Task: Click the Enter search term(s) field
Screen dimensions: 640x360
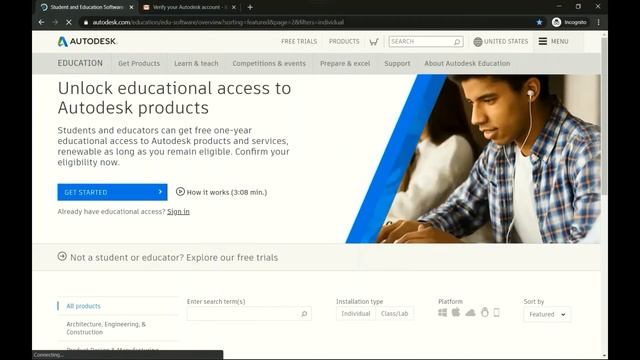Action: point(249,313)
